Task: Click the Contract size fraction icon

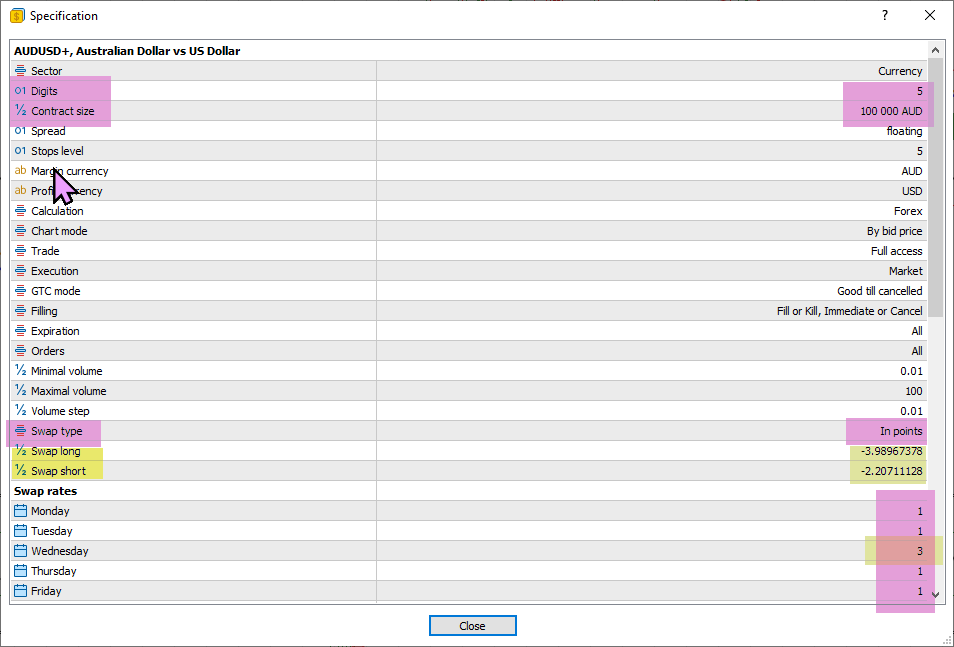Action: tap(20, 111)
